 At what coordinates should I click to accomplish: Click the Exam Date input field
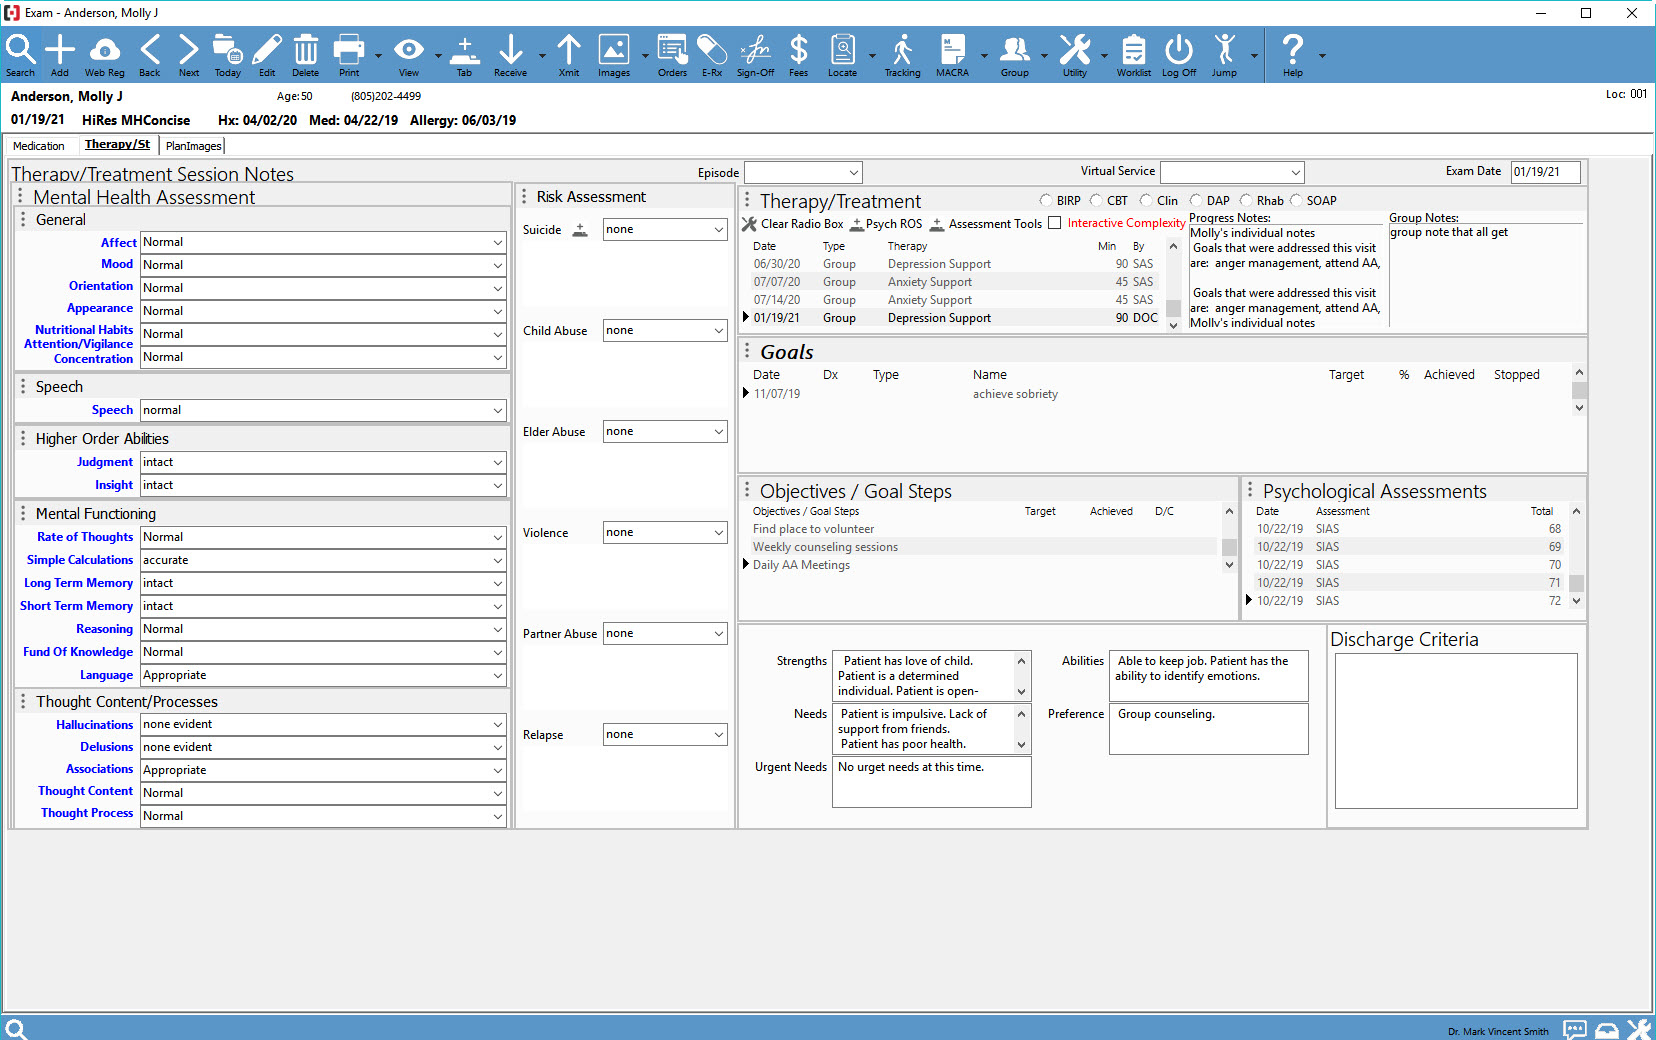(1544, 172)
